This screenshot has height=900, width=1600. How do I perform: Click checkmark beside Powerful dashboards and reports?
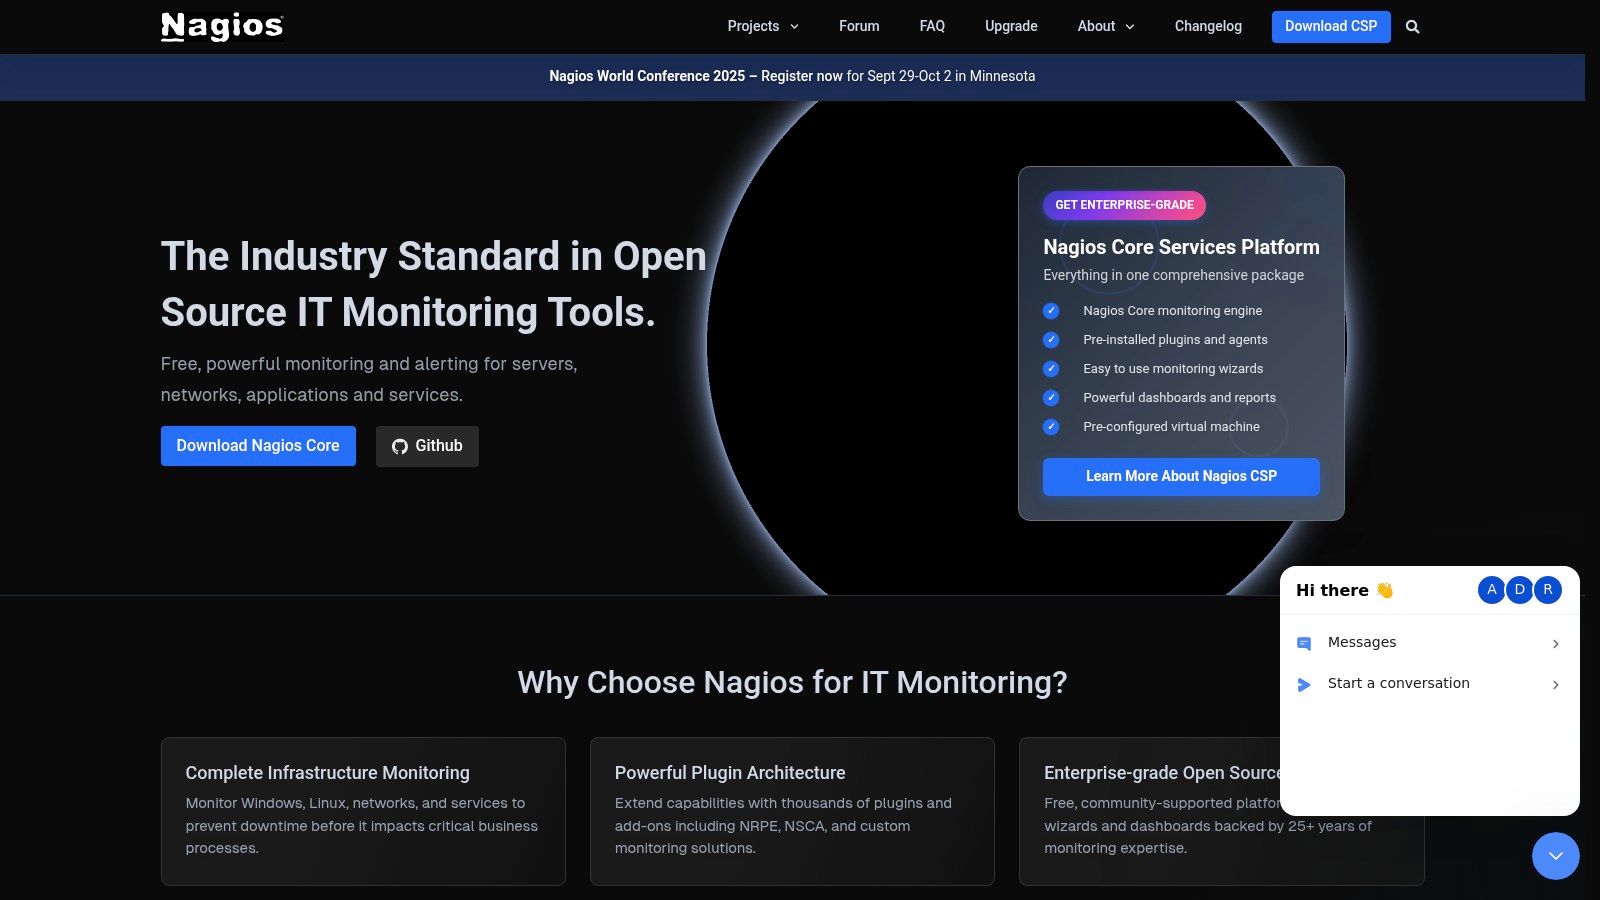point(1051,398)
